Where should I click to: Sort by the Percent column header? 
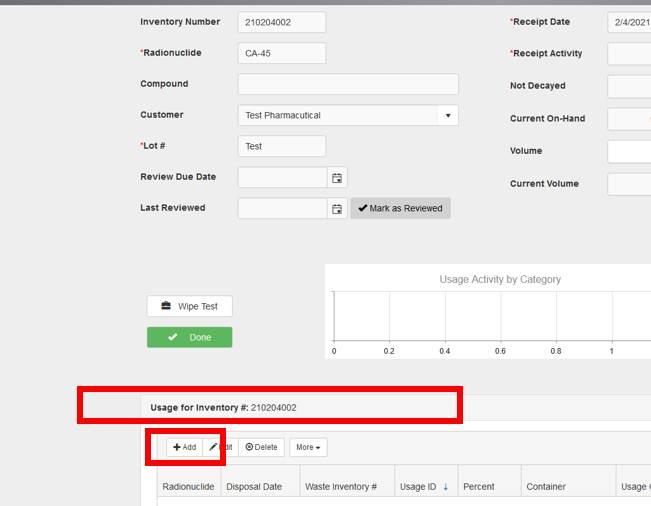[x=479, y=487]
